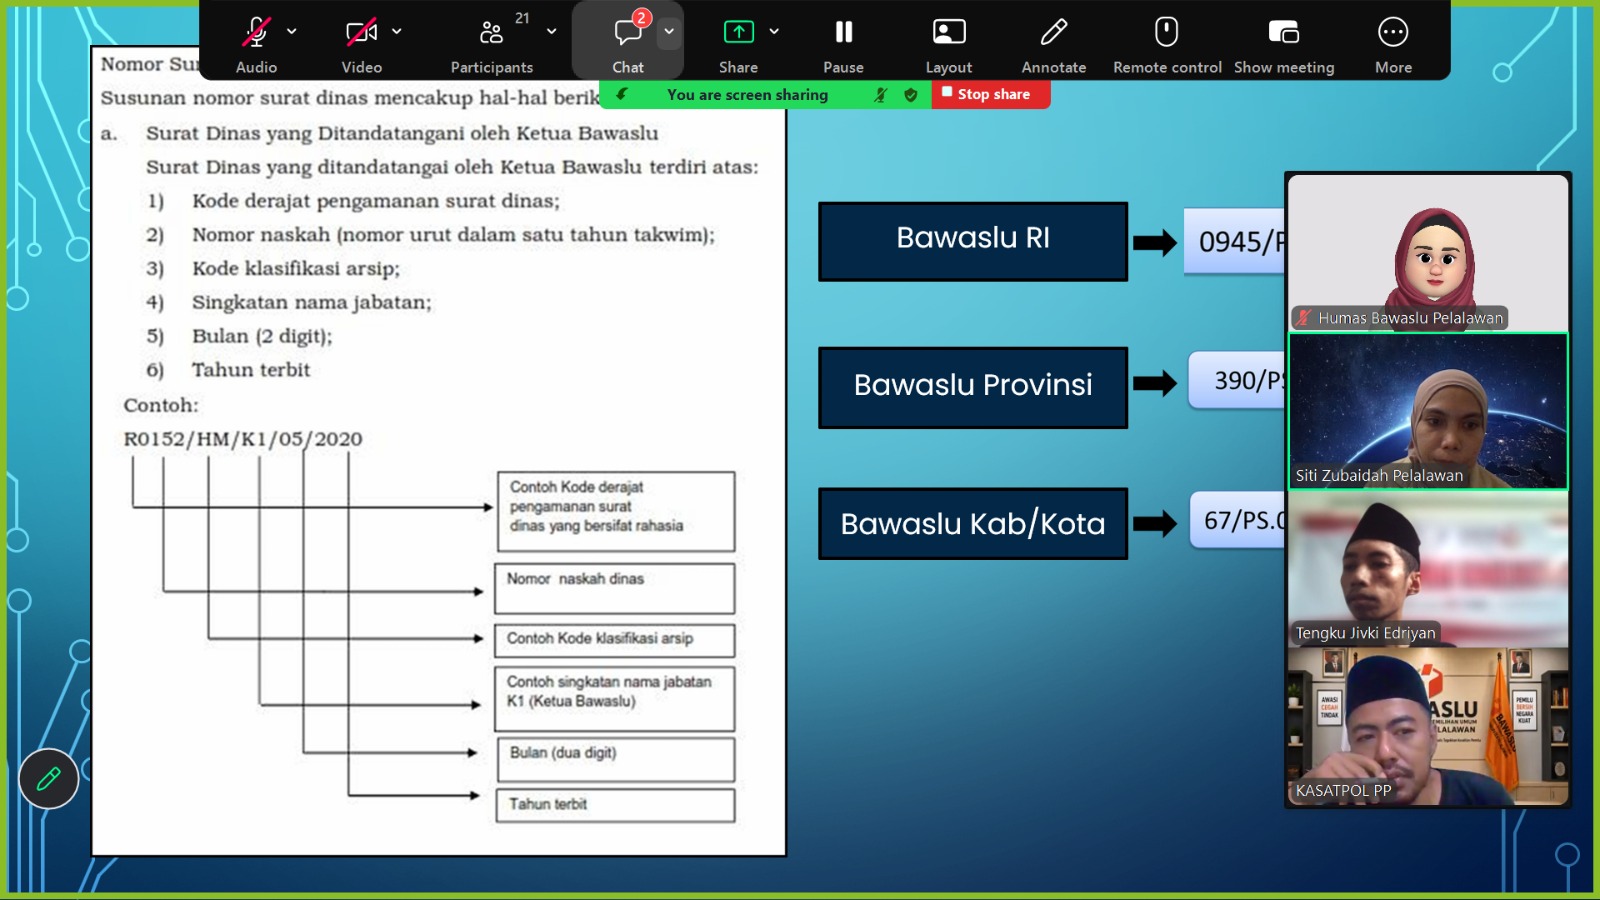Viewport: 1600px width, 900px height.
Task: Select the Tengku Jivki Edriyan video tile
Action: coord(1428,569)
